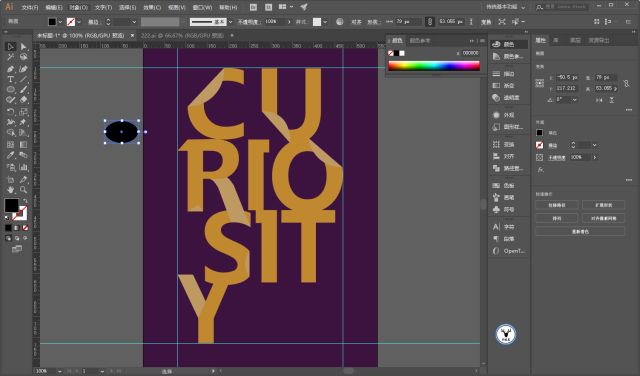This screenshot has width=640, height=376.
Task: Select the Magic Wand tool
Action: click(x=11, y=57)
